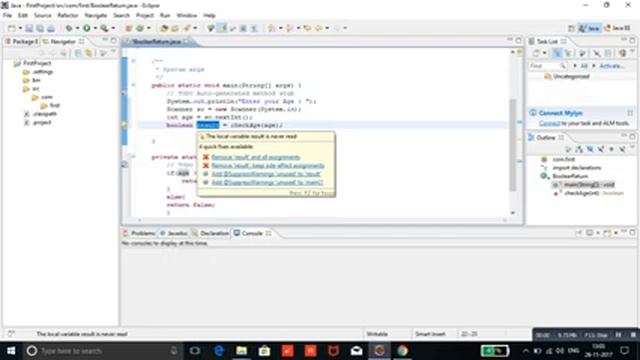640x360 pixels.
Task: Click Add @SuppressWarnings 'unused' to 'result'
Action: click(x=266, y=174)
